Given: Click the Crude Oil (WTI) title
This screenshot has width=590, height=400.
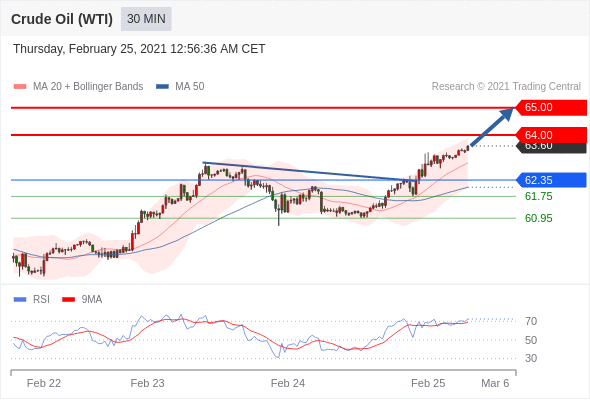Looking at the screenshot, I should [x=62, y=19].
